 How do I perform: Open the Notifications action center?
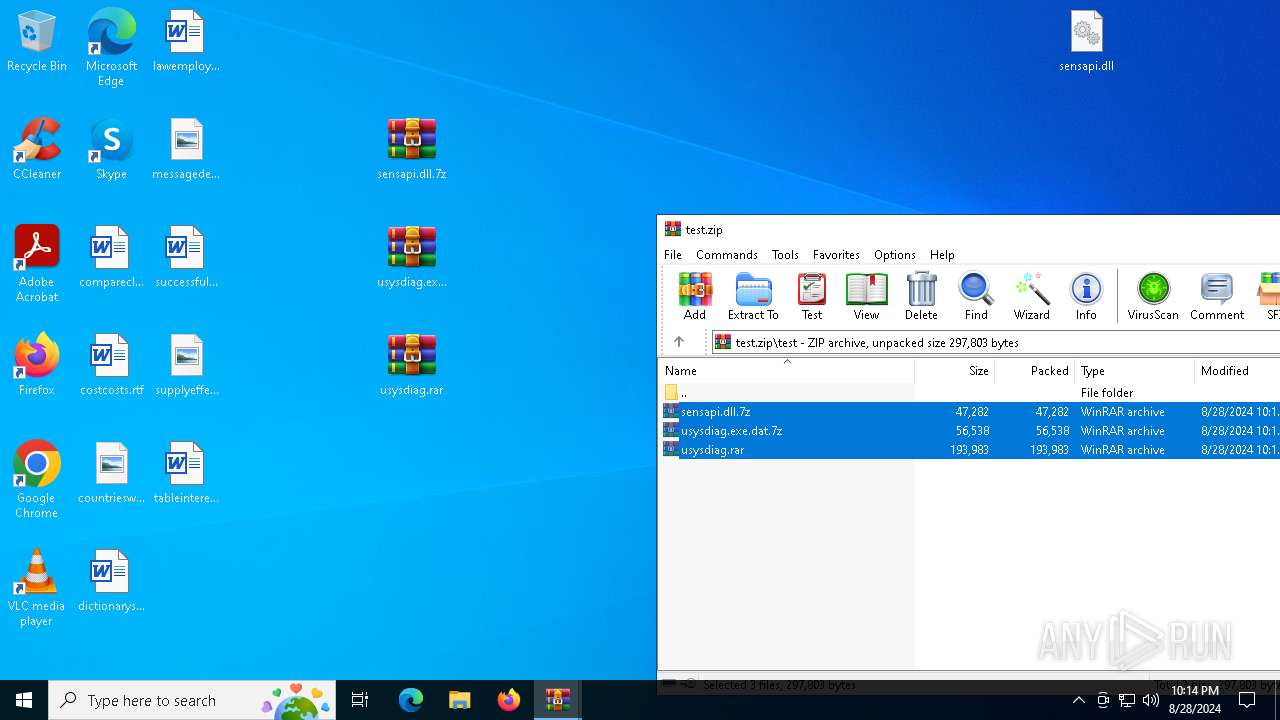1247,700
